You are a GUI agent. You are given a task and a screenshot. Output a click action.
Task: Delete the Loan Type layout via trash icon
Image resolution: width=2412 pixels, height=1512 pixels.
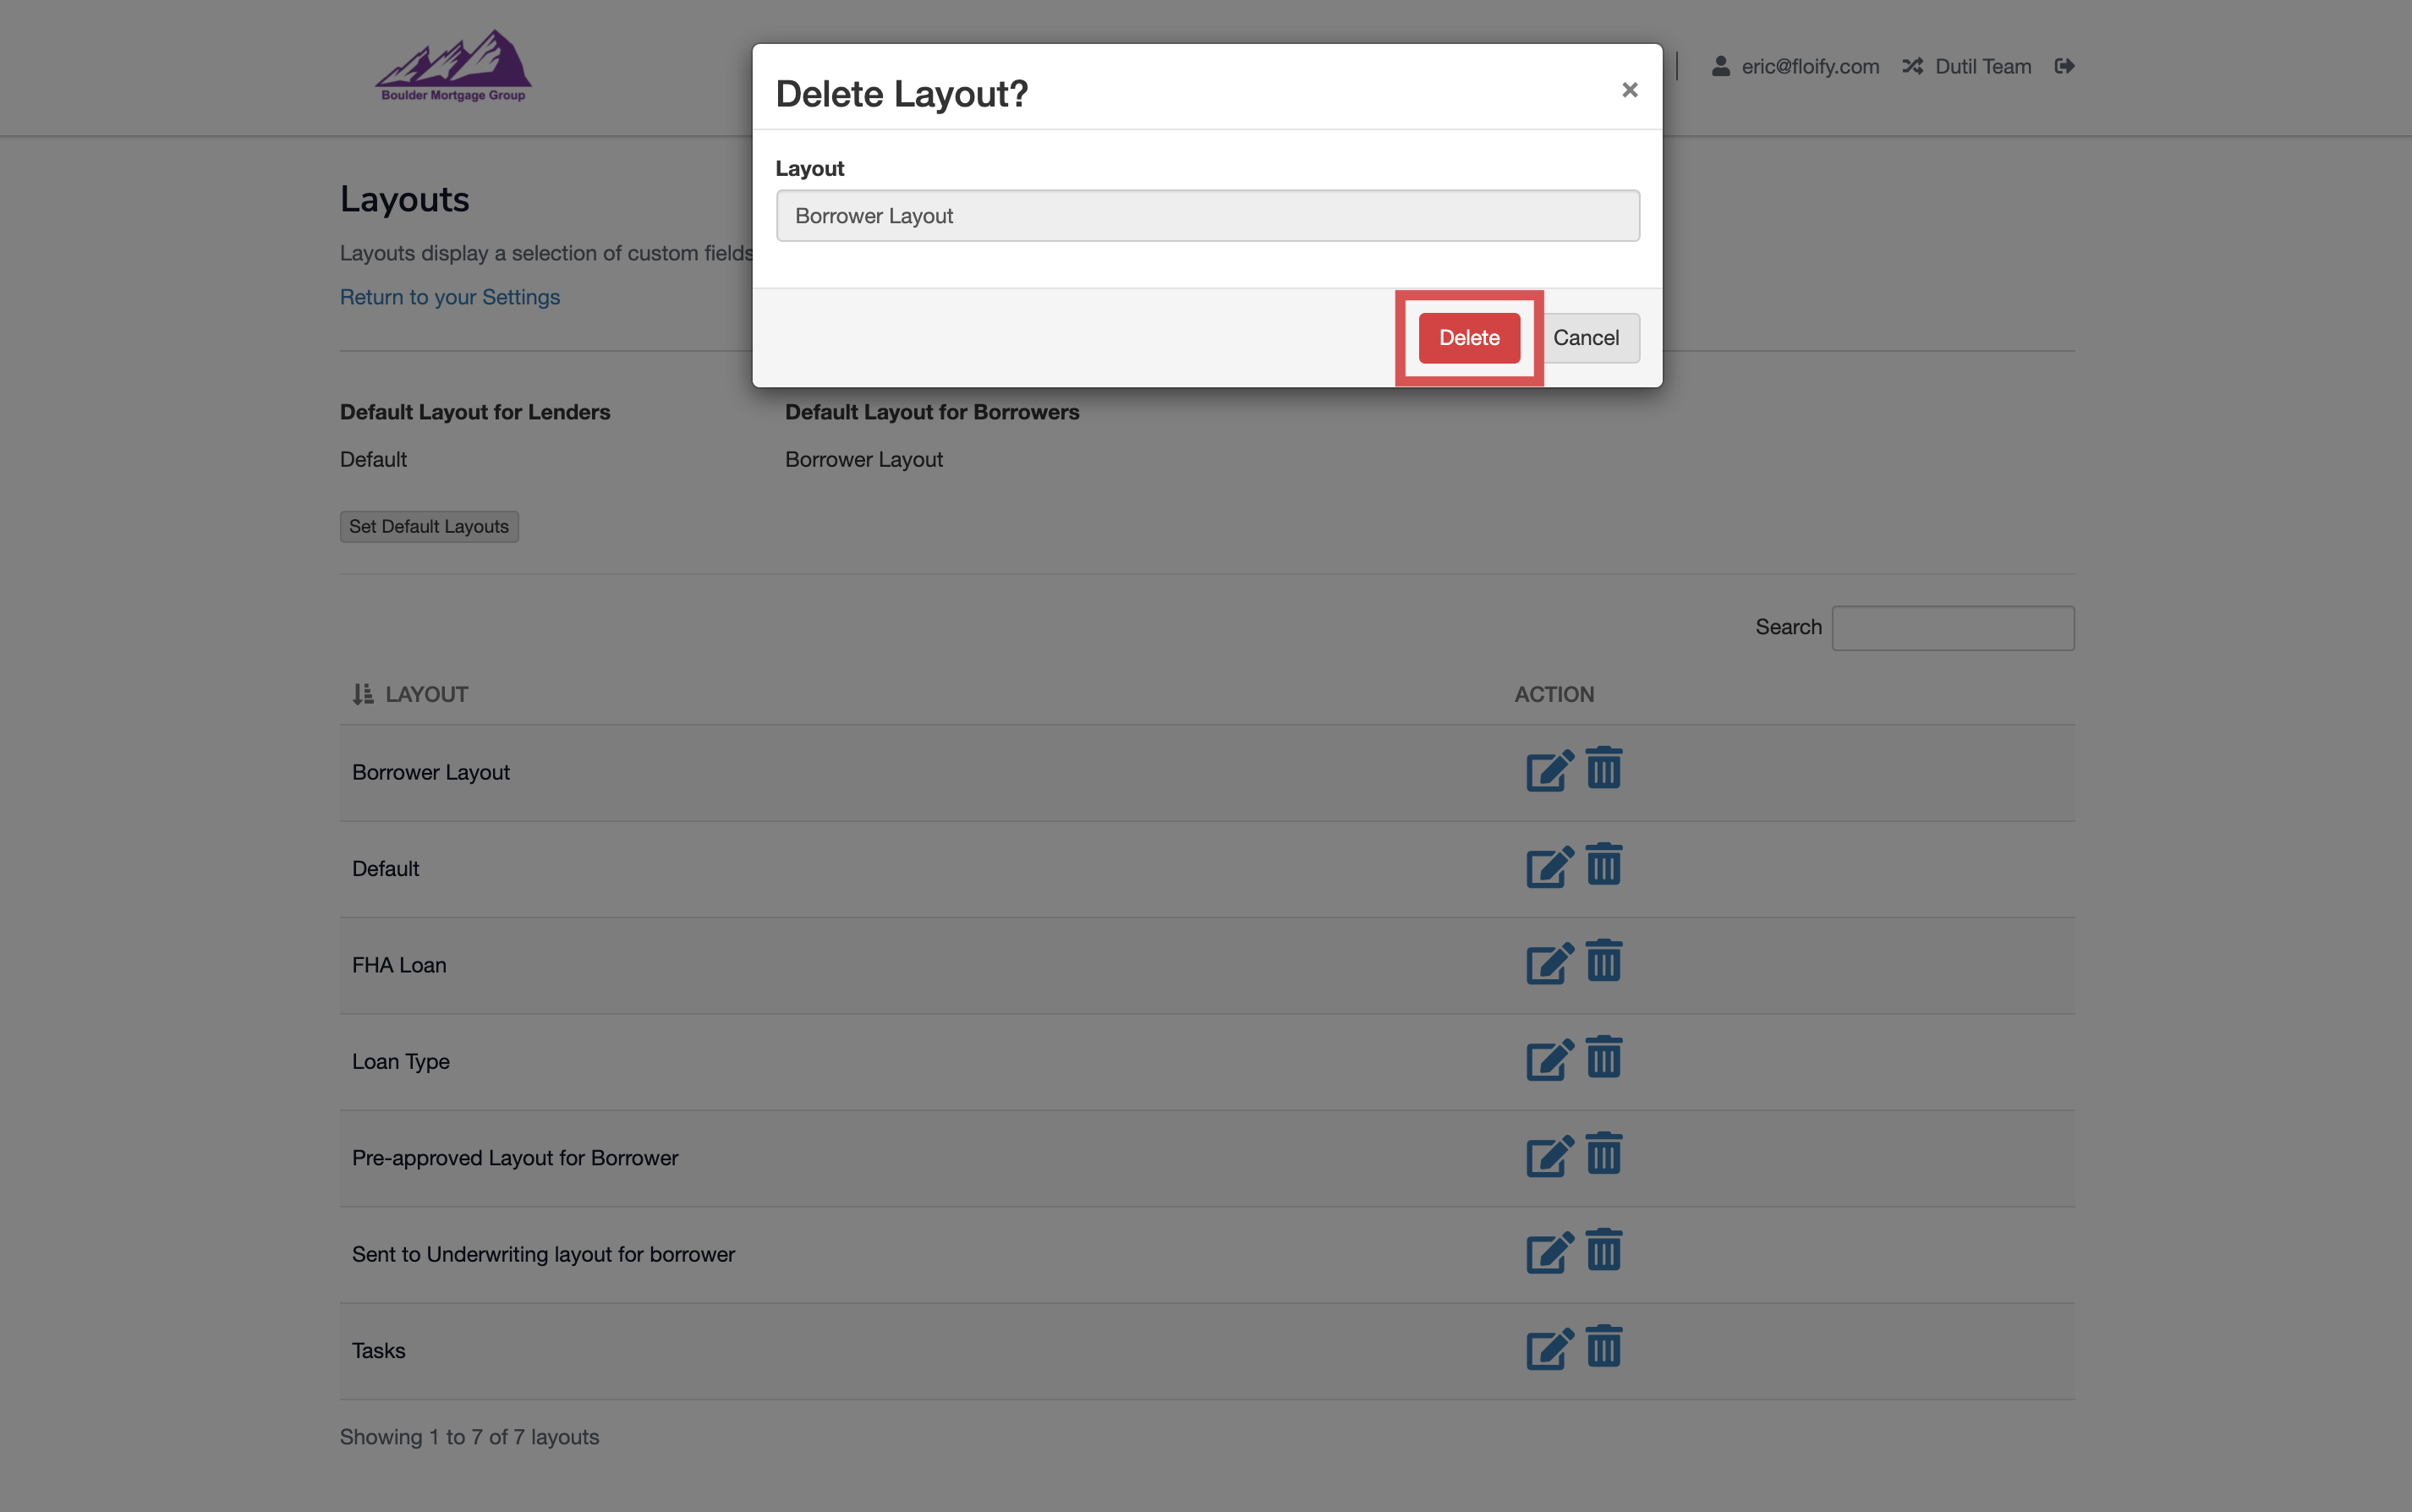pos(1604,1057)
